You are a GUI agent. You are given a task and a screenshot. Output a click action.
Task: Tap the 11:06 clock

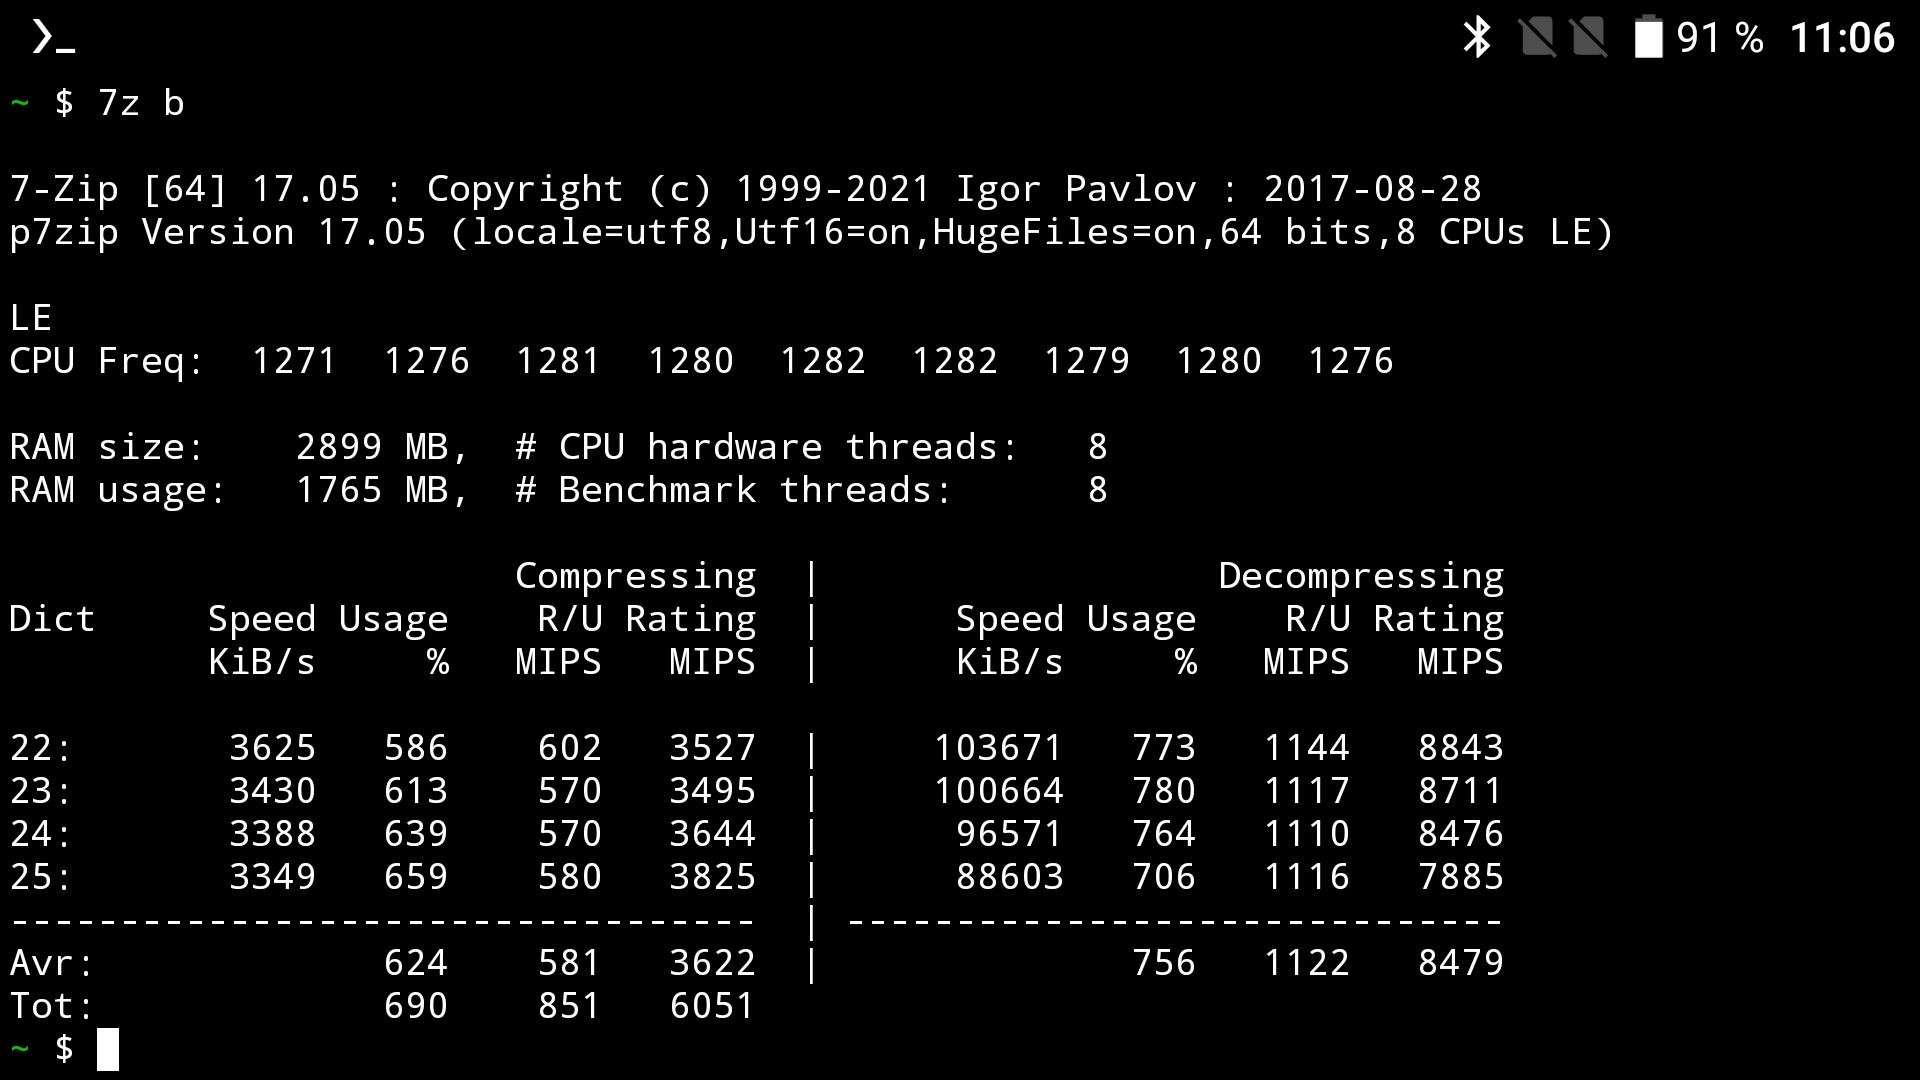[x=1841, y=38]
